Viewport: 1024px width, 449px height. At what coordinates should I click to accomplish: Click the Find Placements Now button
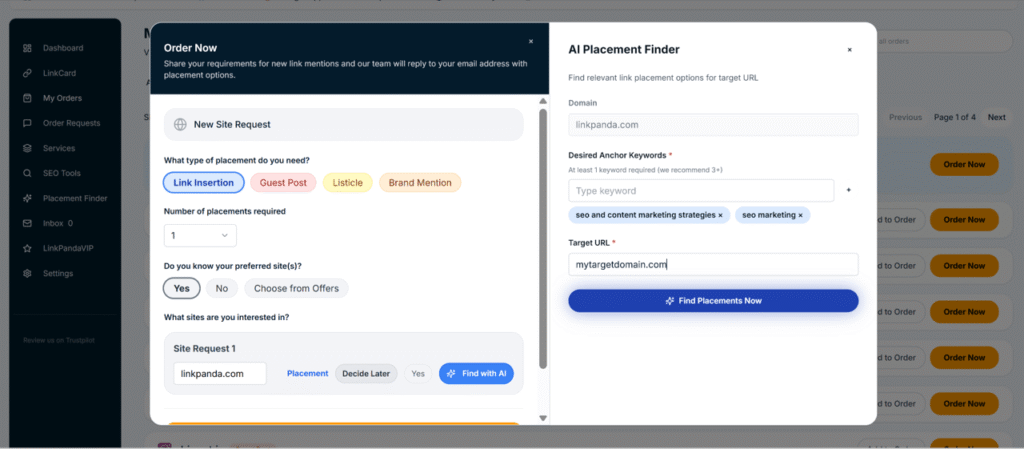point(713,300)
